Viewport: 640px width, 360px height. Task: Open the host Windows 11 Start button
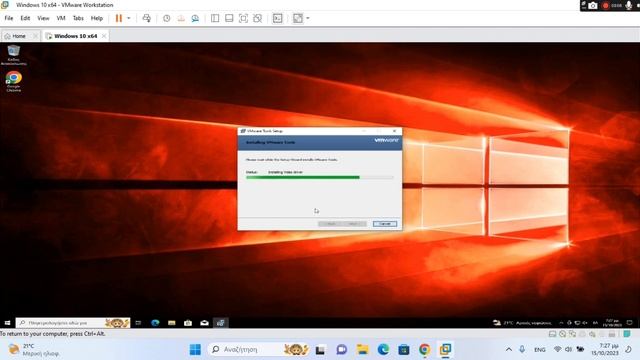click(x=196, y=349)
